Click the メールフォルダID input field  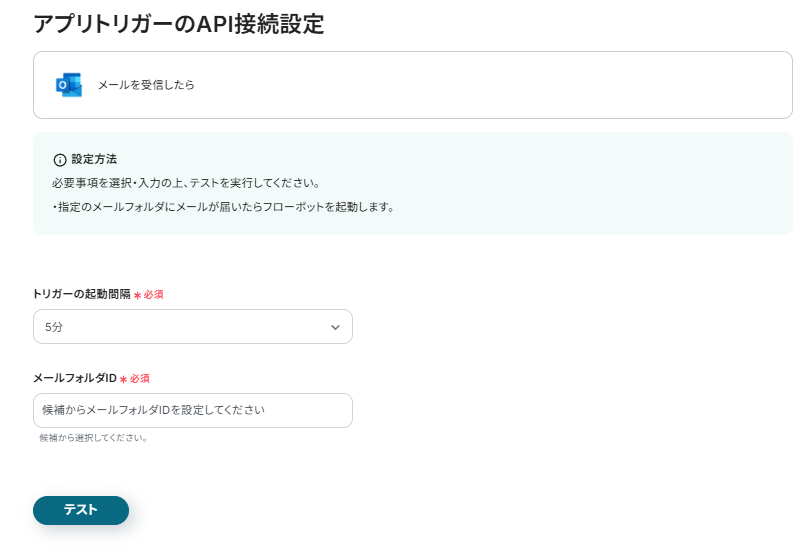click(192, 410)
